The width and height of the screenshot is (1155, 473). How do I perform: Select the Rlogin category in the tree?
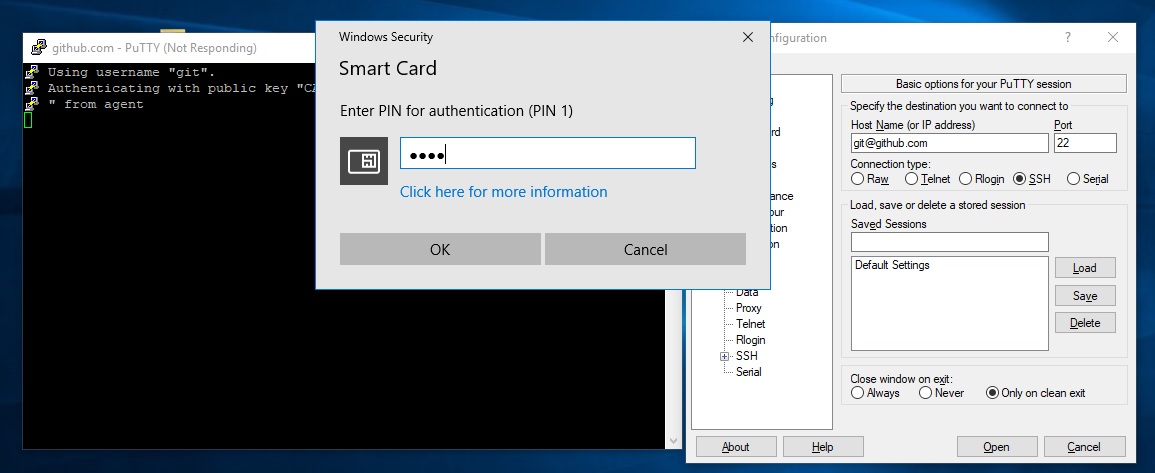[x=751, y=340]
